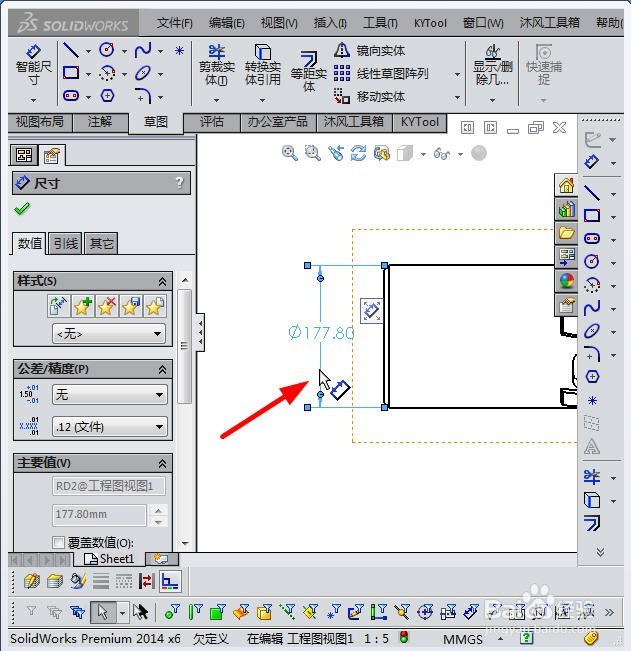Click help icon in status bar
The image size is (631, 651).
[526, 637]
